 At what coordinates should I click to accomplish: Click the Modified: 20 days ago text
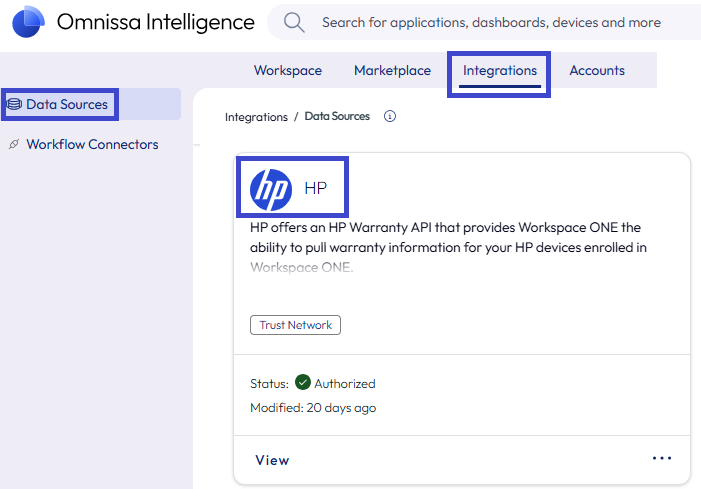[313, 408]
